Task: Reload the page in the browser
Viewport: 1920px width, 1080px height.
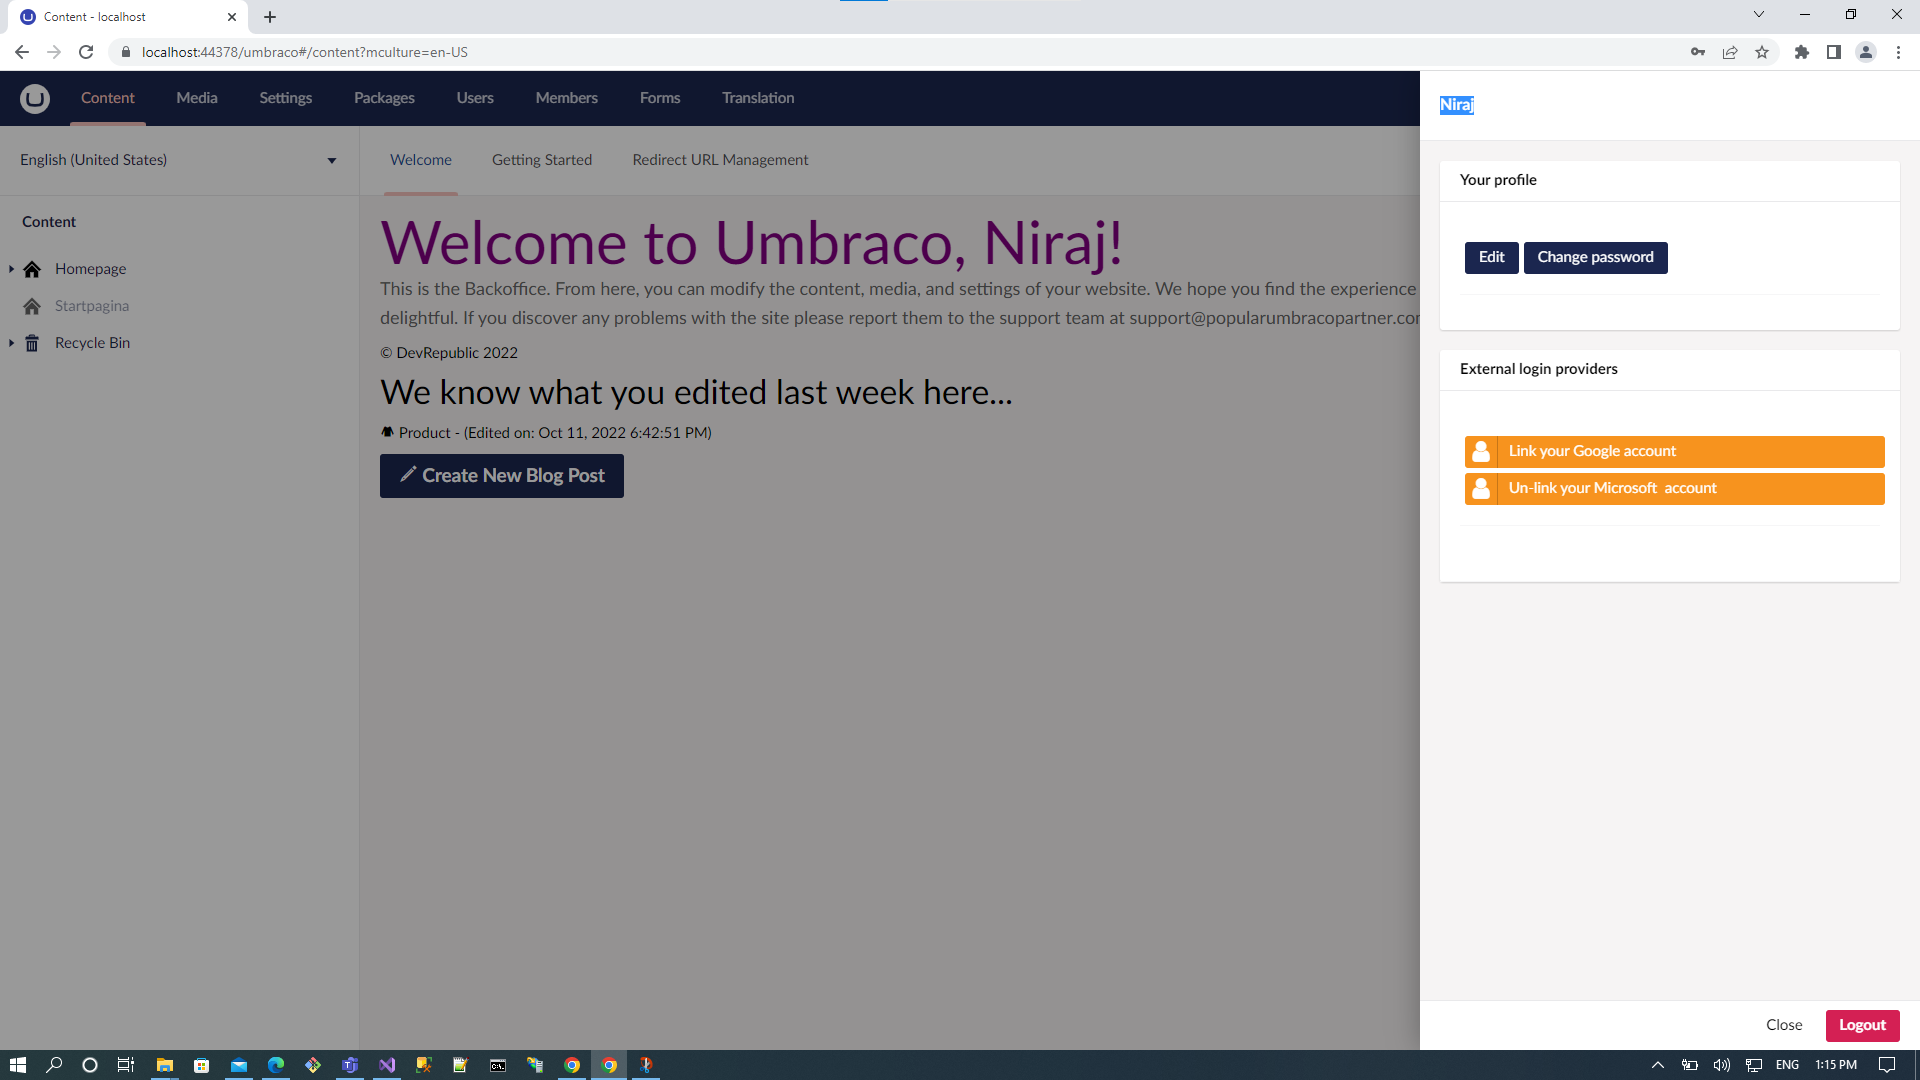Action: 86,52
